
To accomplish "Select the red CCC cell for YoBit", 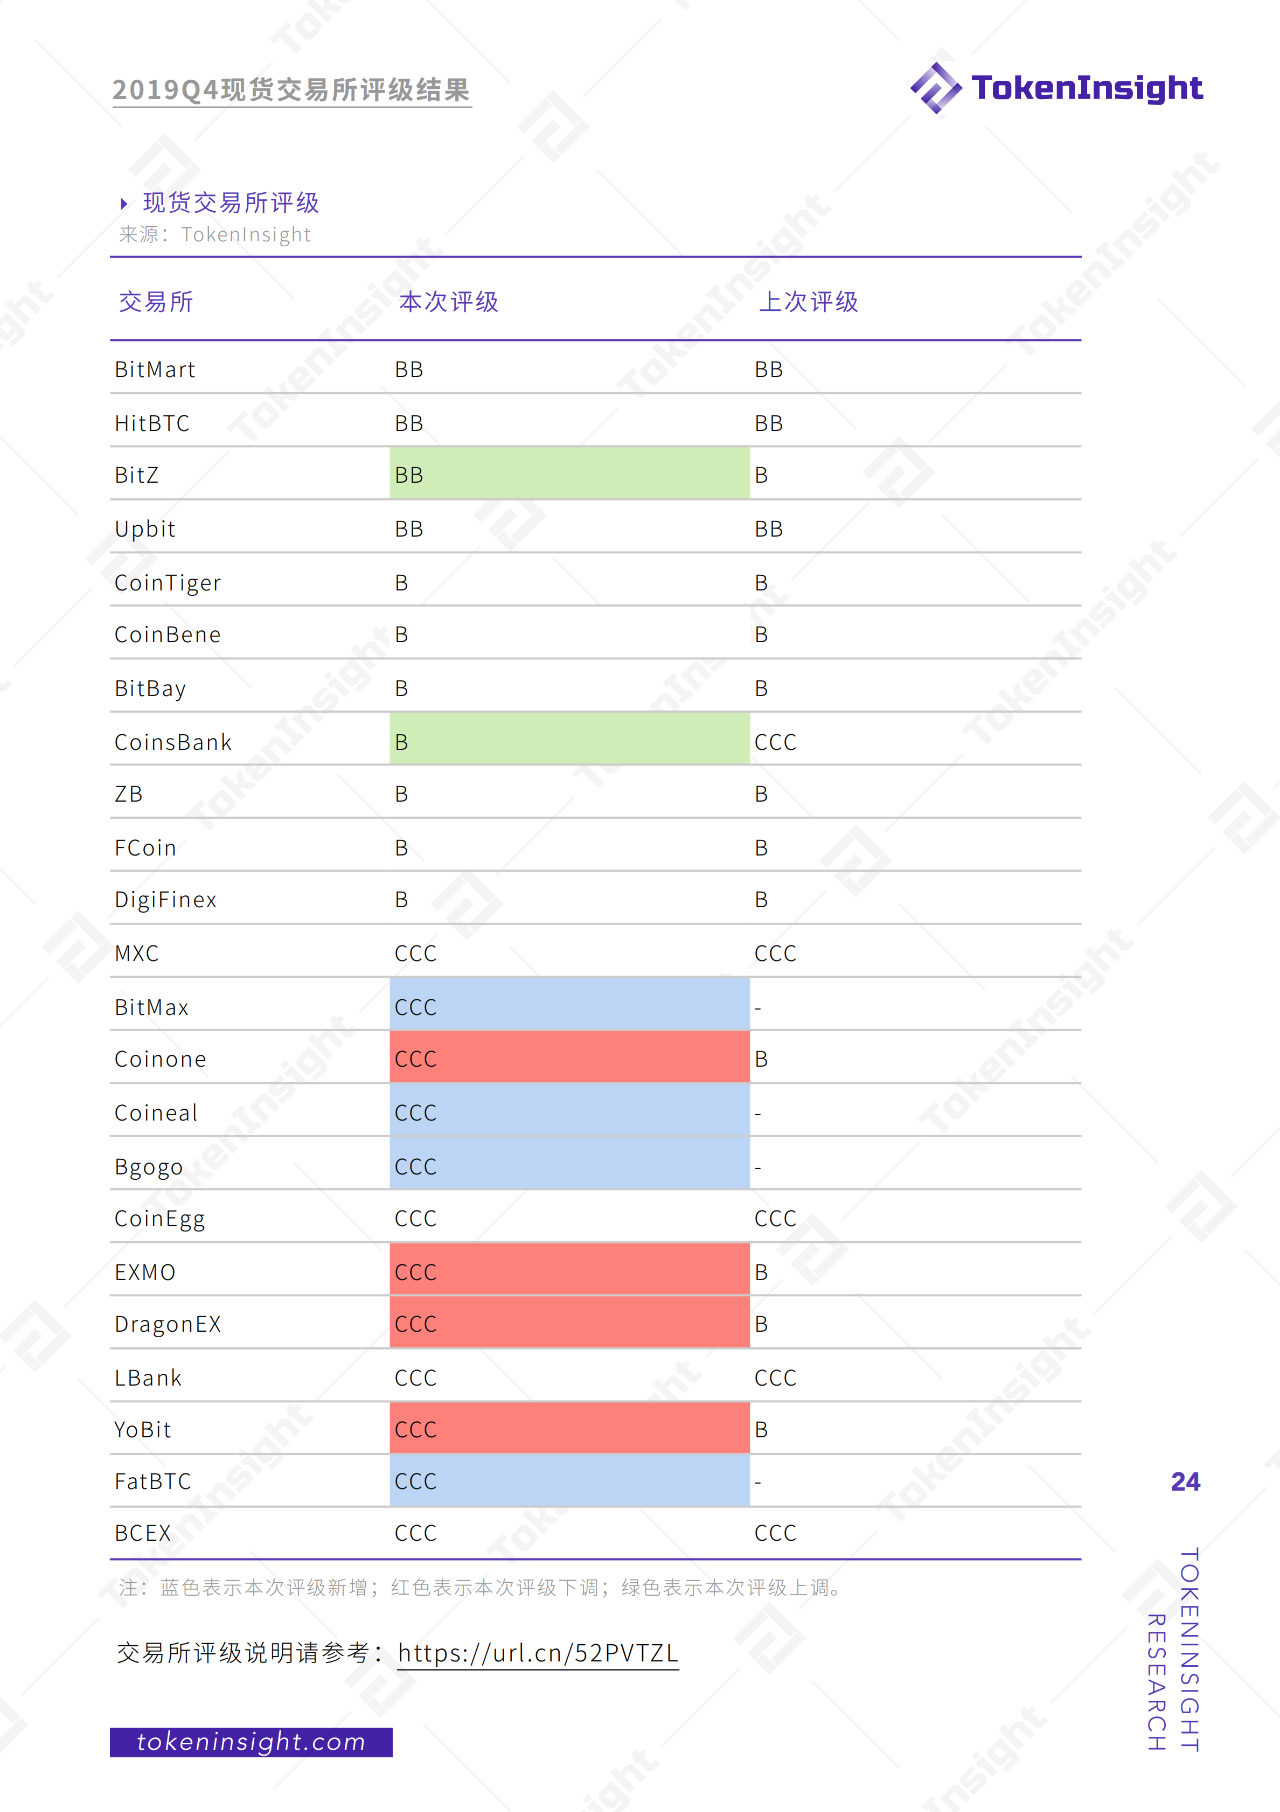I will point(569,1429).
